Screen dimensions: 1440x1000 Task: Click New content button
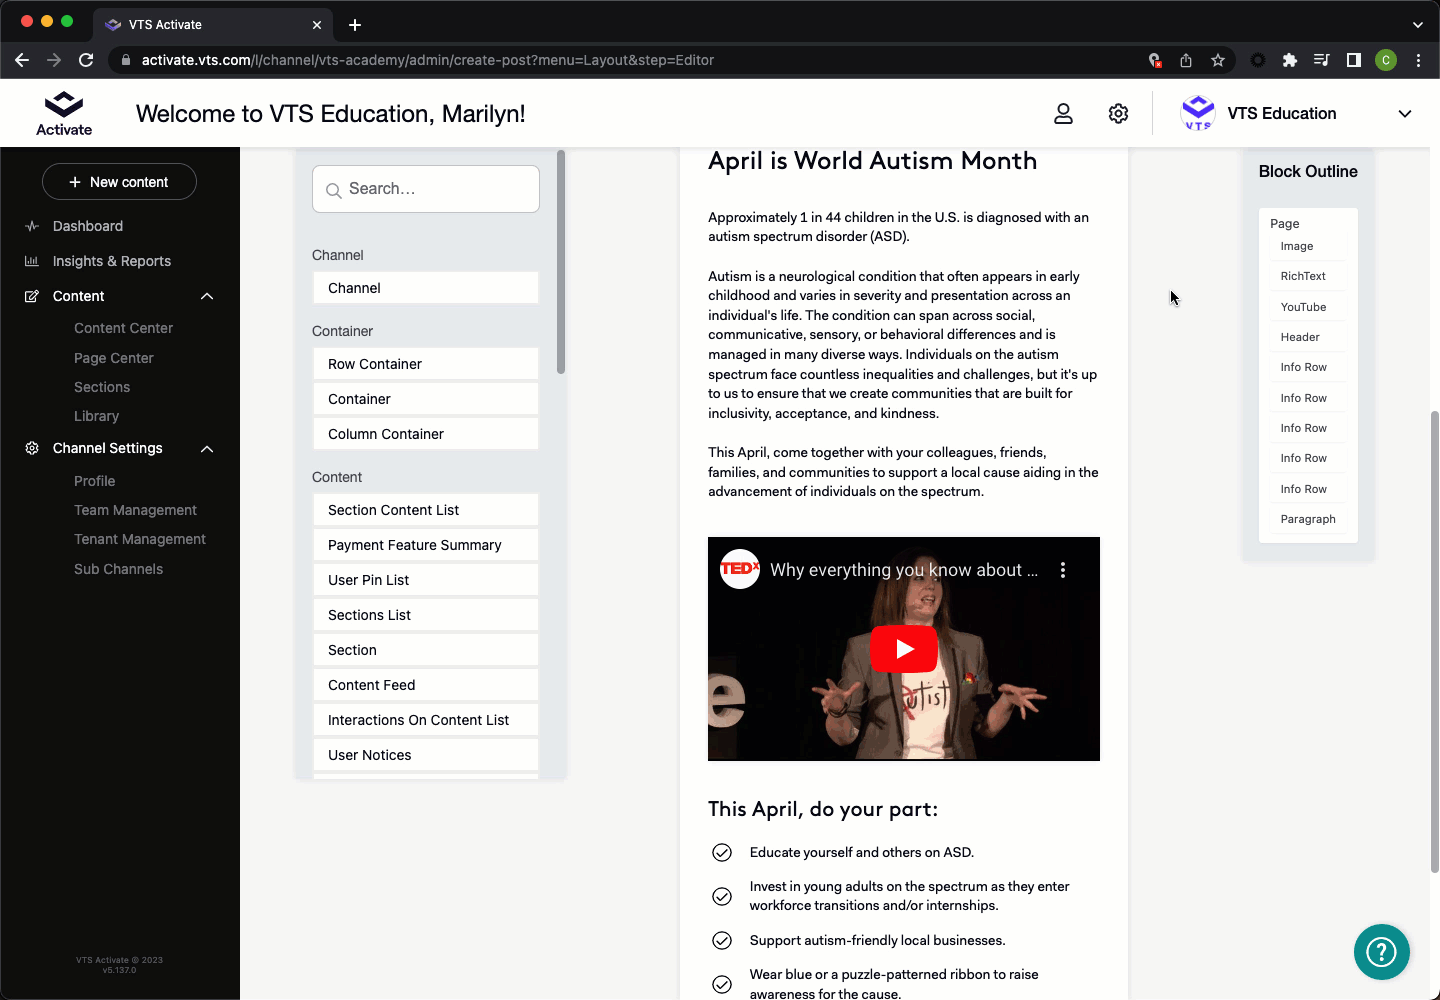[119, 182]
